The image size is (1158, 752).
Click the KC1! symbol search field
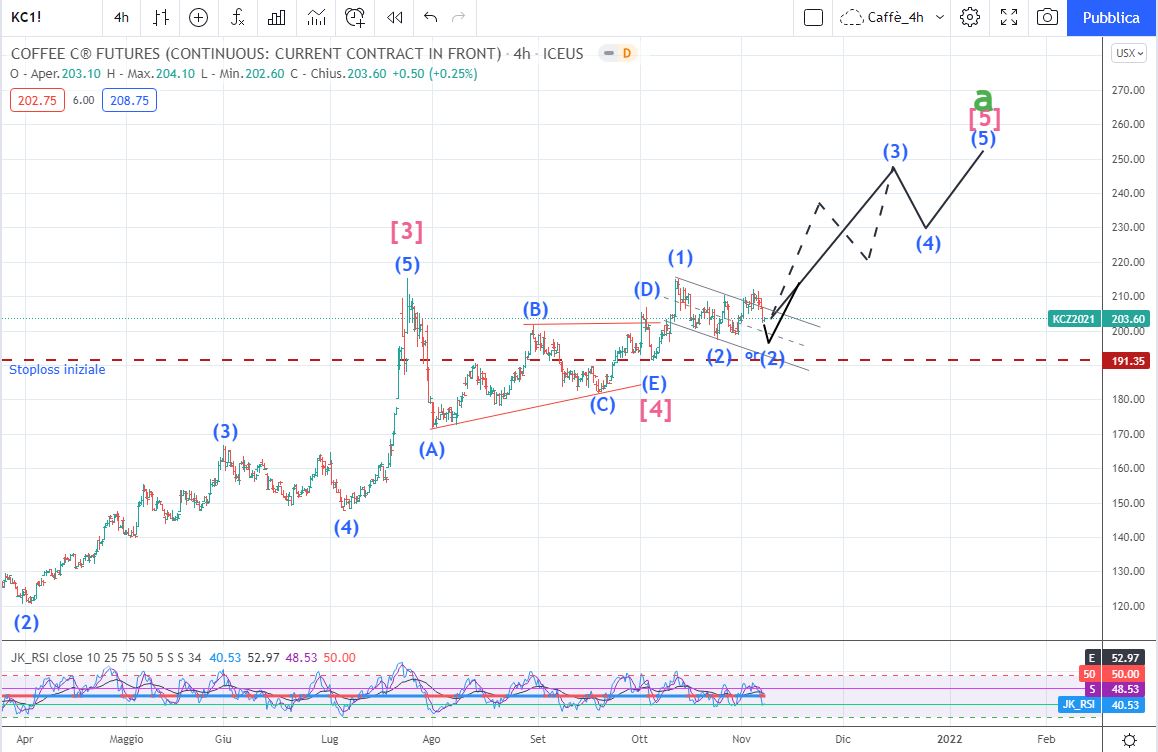coord(27,17)
